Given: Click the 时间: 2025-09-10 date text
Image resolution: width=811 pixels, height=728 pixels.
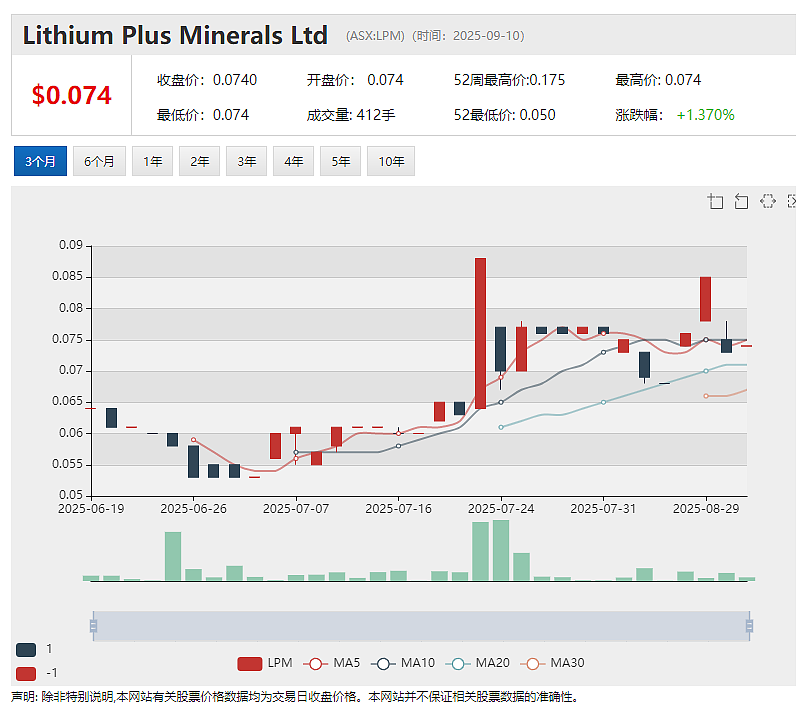Looking at the screenshot, I should (x=469, y=36).
